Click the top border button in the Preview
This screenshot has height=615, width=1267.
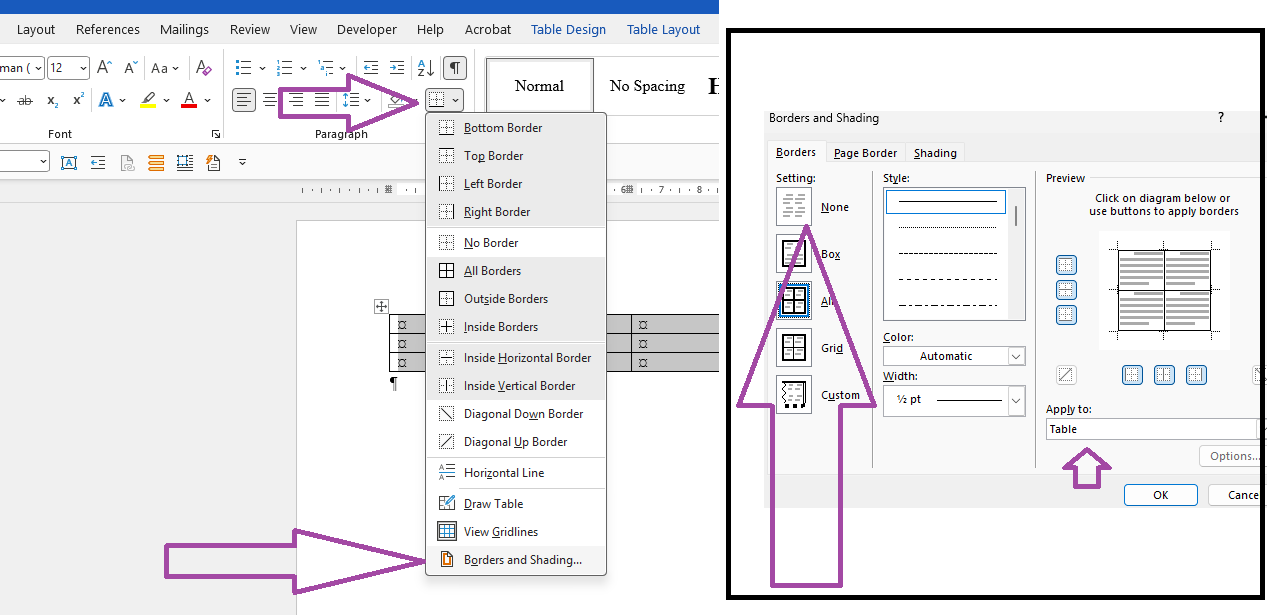point(1067,265)
